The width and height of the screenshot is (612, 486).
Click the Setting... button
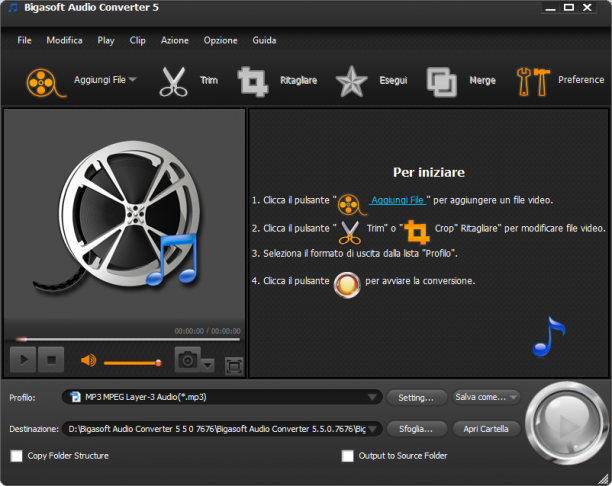pyautogui.click(x=416, y=398)
